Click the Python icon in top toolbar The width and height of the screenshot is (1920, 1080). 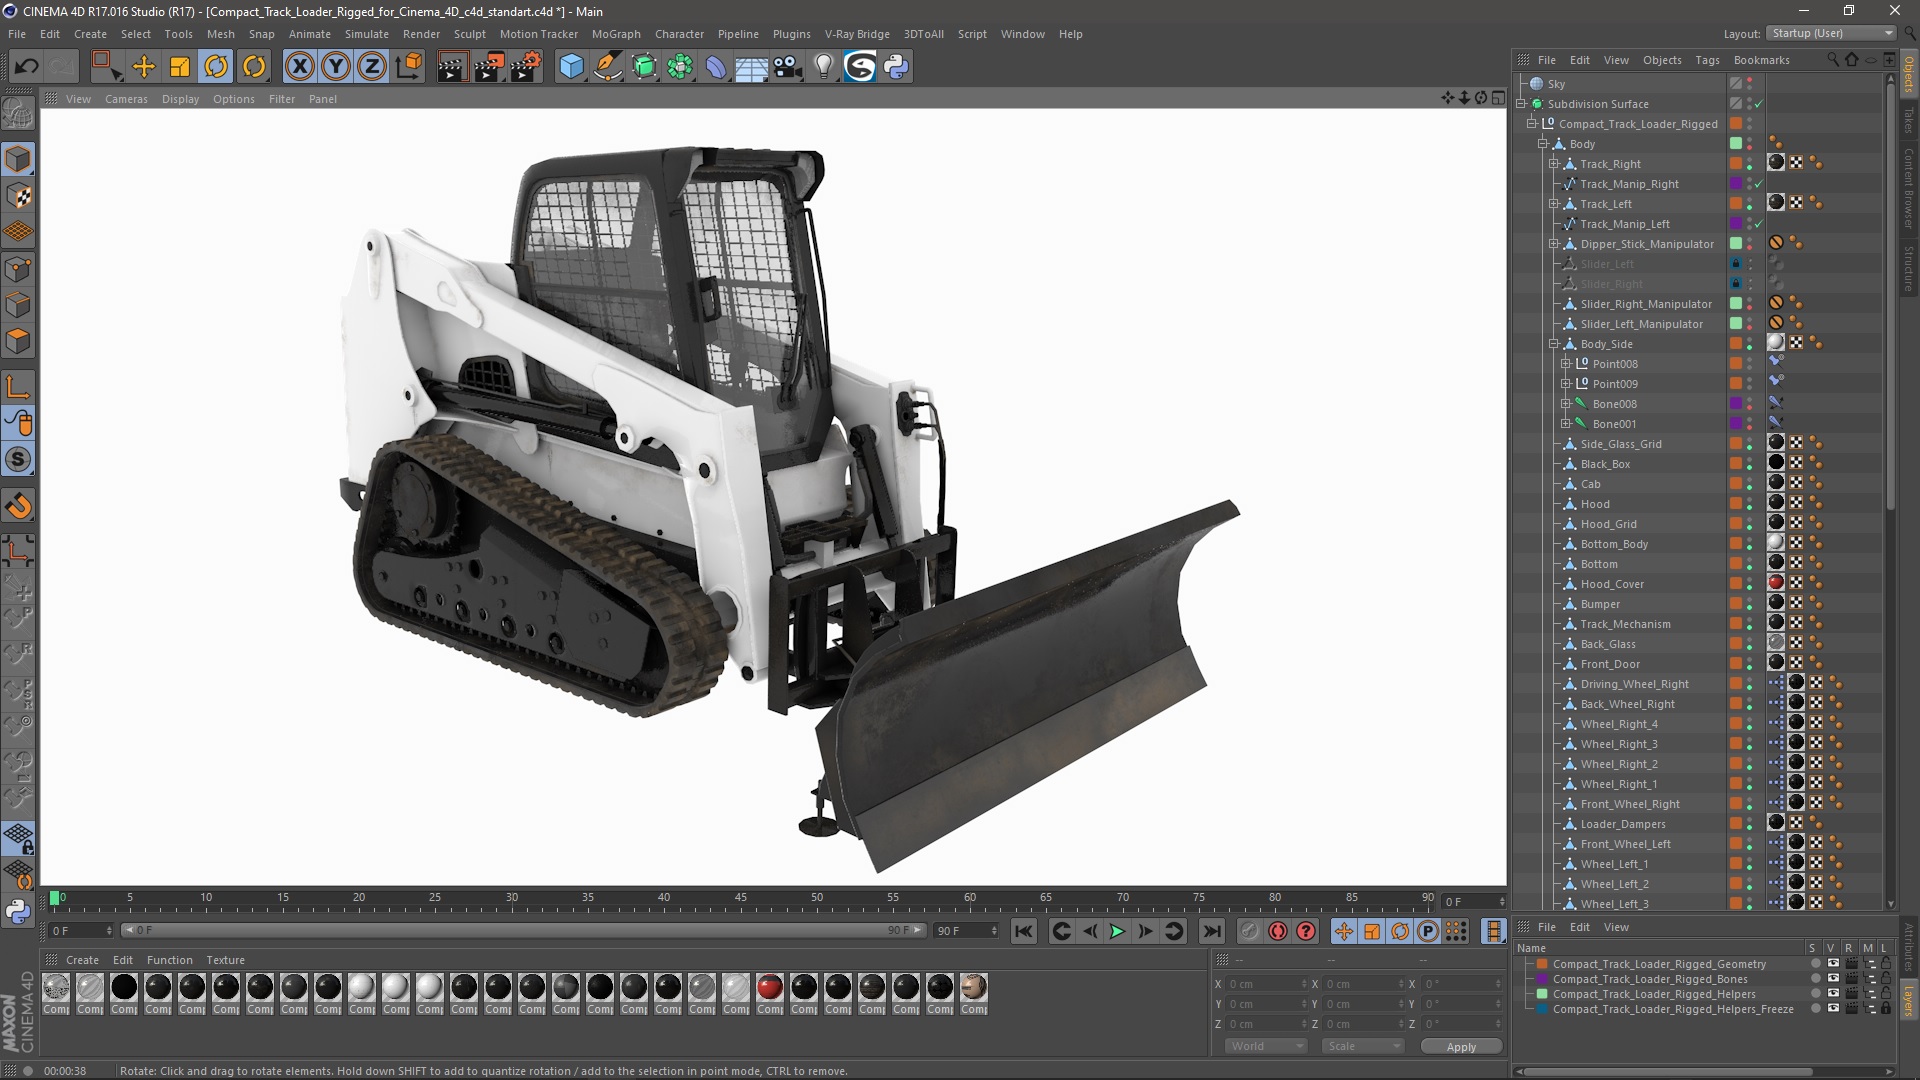[896, 67]
